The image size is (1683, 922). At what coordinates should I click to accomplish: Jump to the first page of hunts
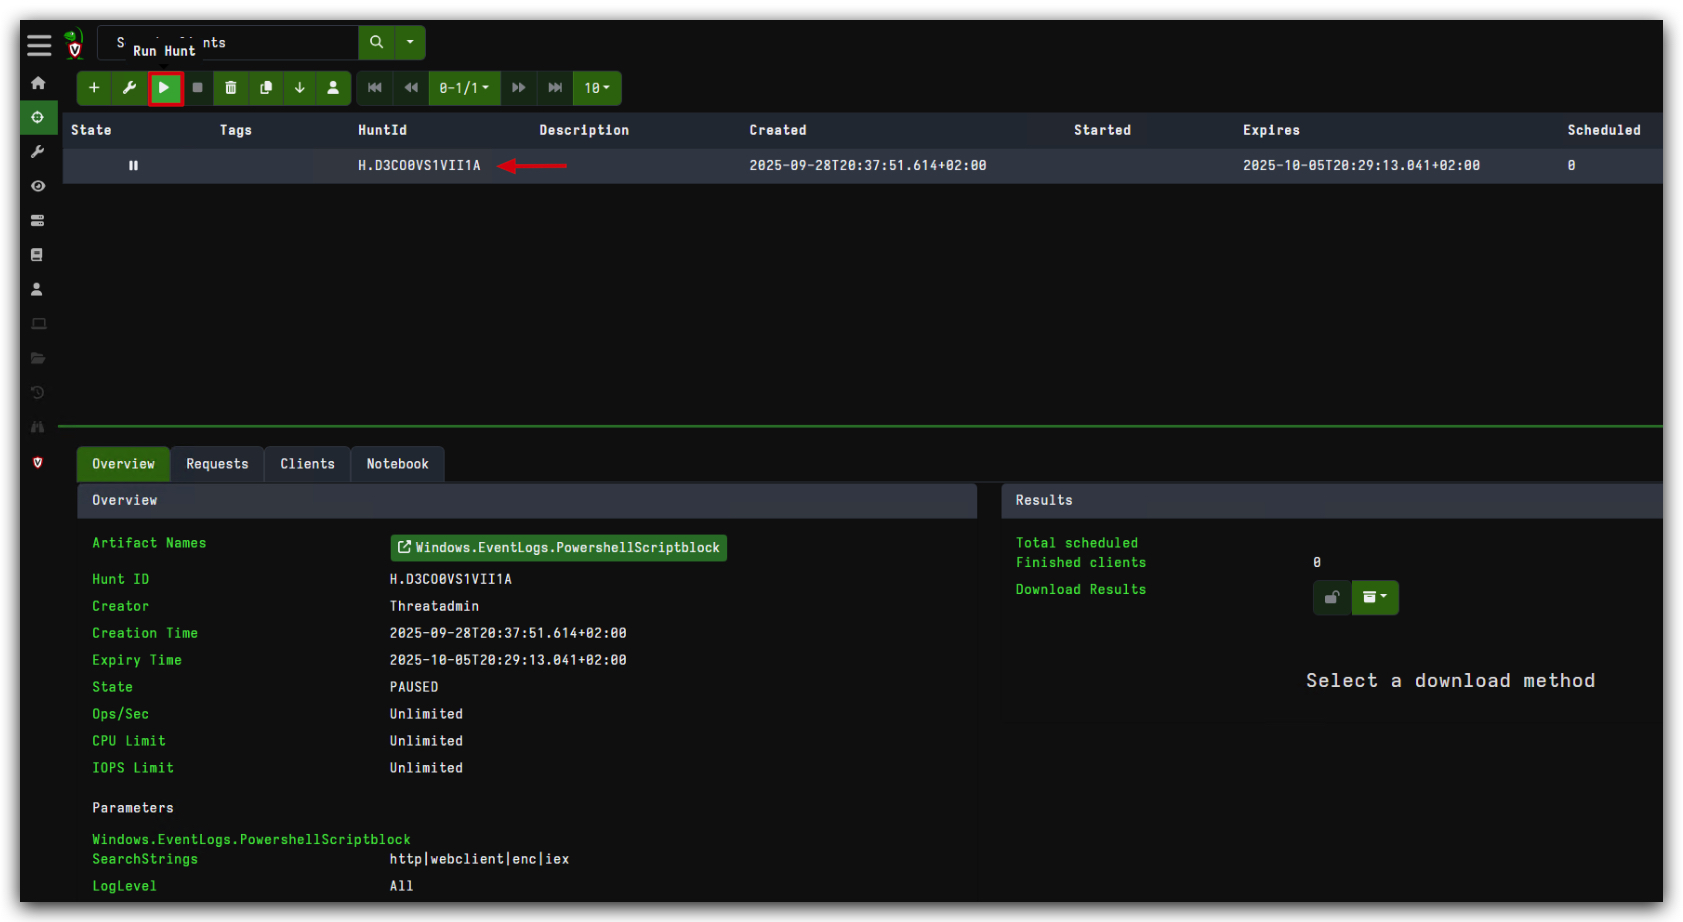click(375, 88)
